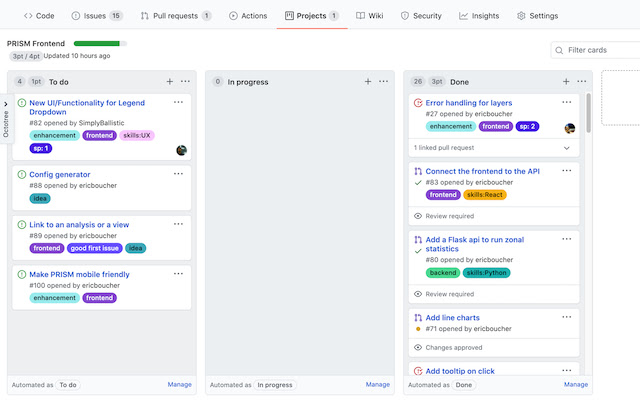This screenshot has width=640, height=400.
Task: Click the PRISM Frontend progress bar
Action: click(x=100, y=43)
